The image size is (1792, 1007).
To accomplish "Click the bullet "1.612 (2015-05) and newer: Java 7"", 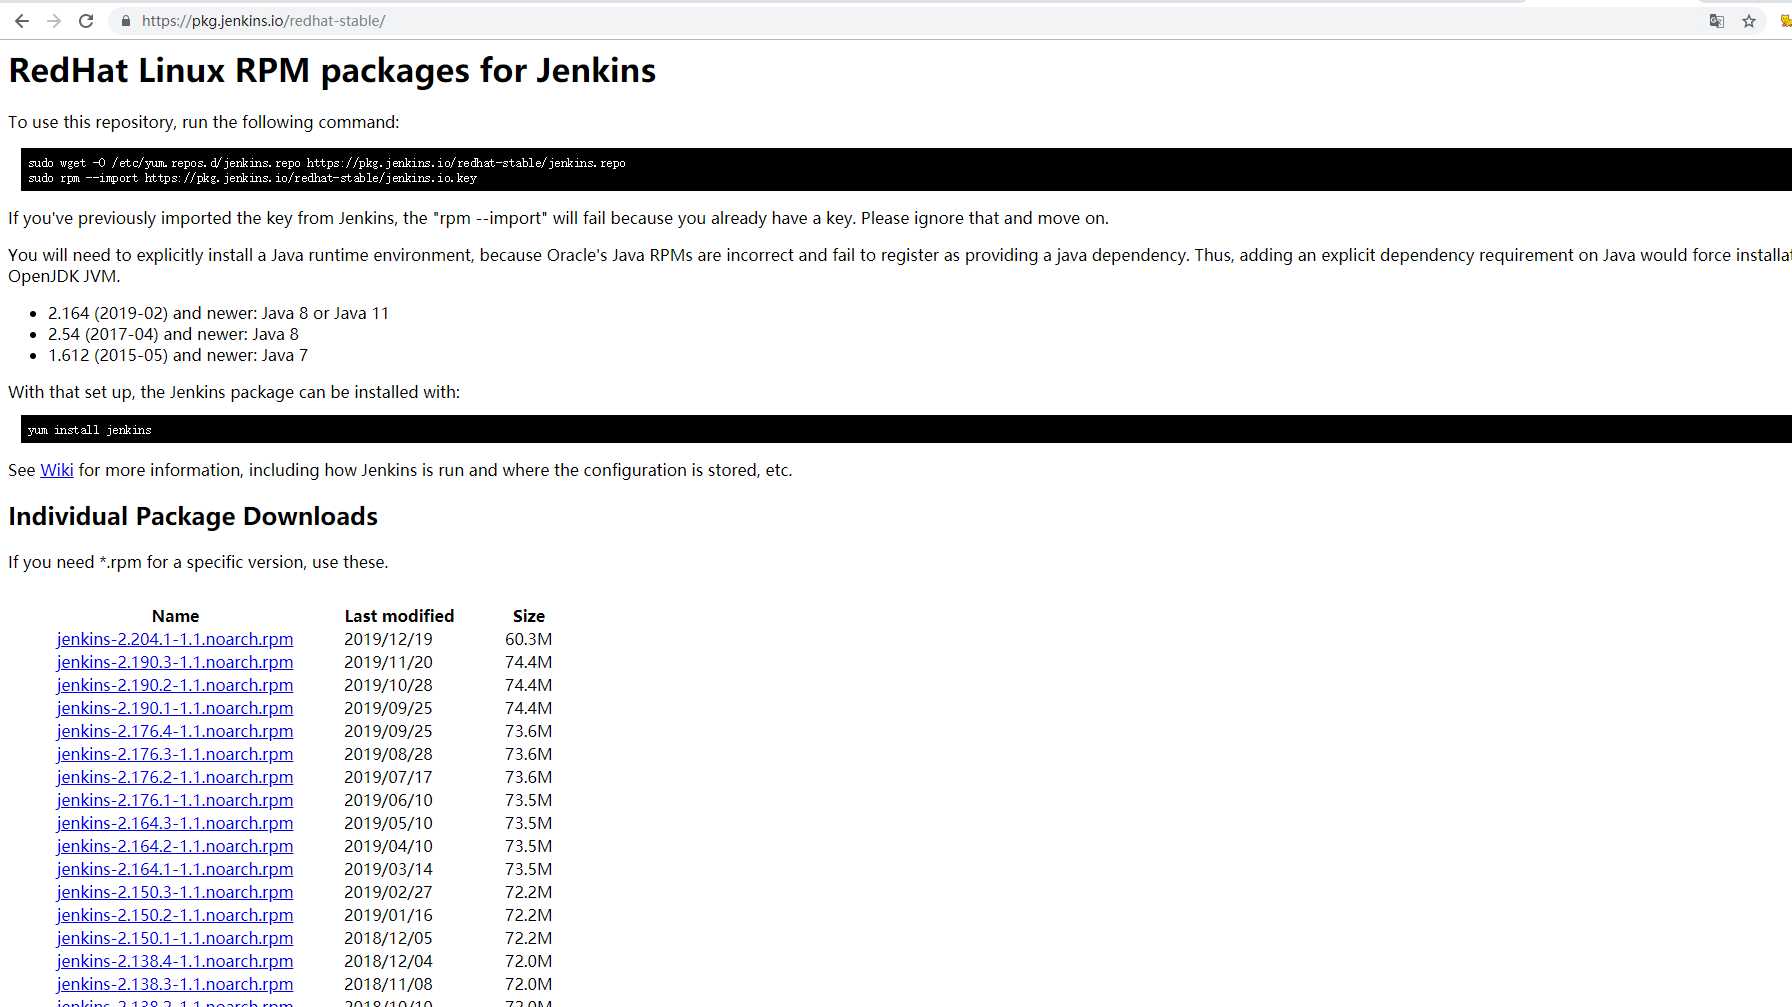I will click(x=178, y=355).
